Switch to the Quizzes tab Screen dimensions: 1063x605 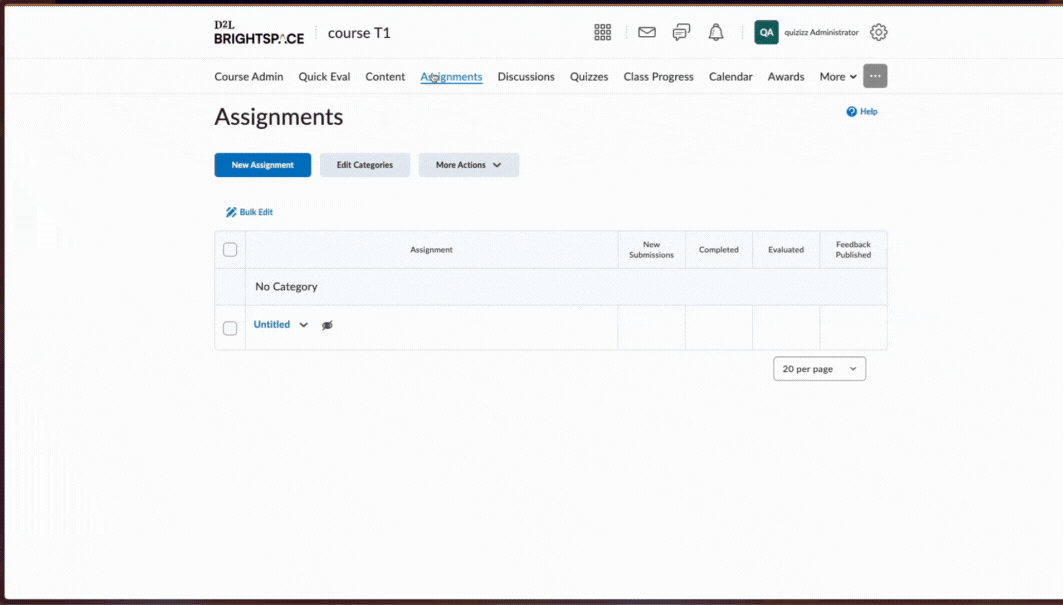point(589,76)
